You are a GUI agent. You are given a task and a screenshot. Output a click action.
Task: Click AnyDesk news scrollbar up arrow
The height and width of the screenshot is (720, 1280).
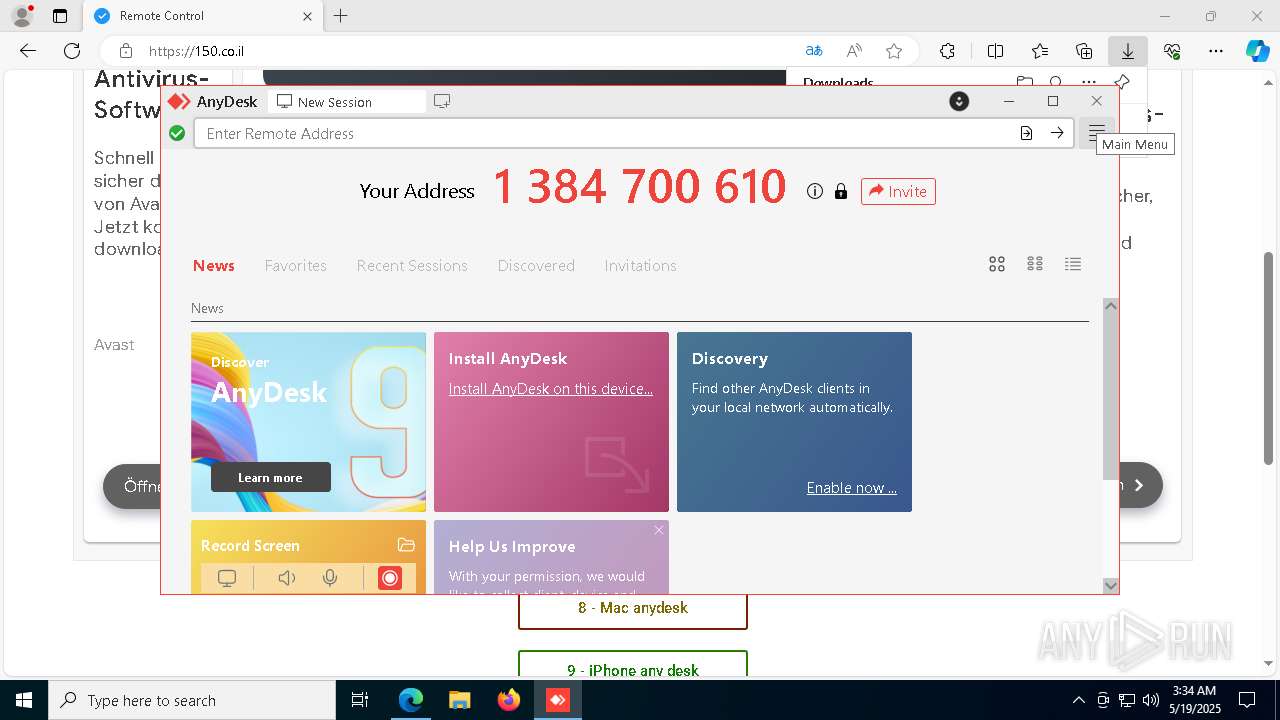point(1110,305)
